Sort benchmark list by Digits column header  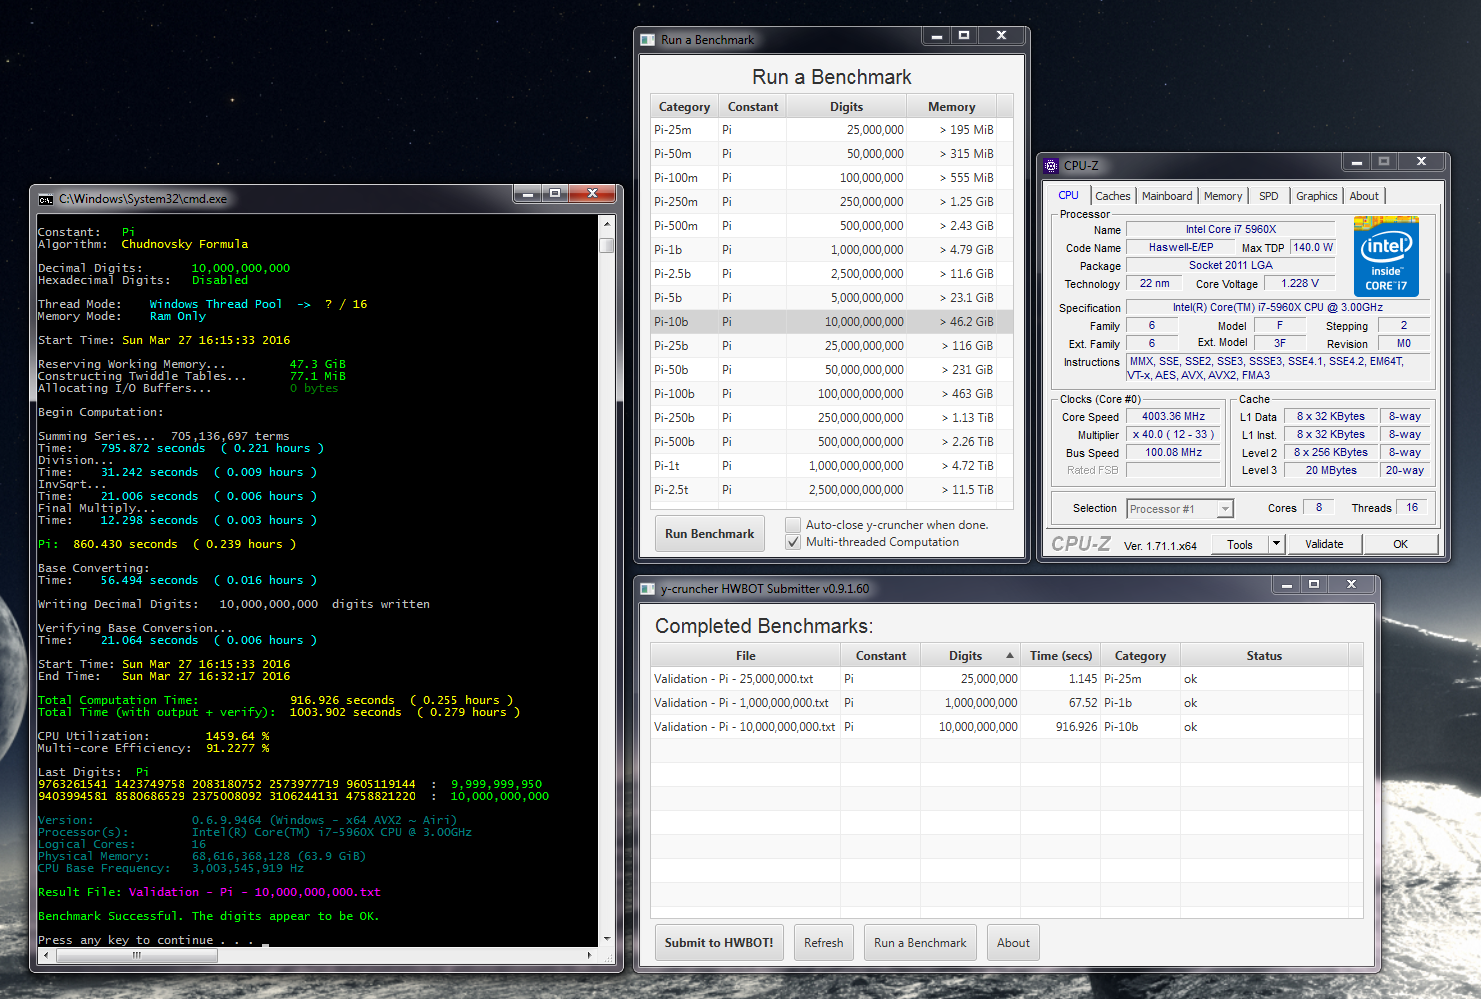coord(846,107)
